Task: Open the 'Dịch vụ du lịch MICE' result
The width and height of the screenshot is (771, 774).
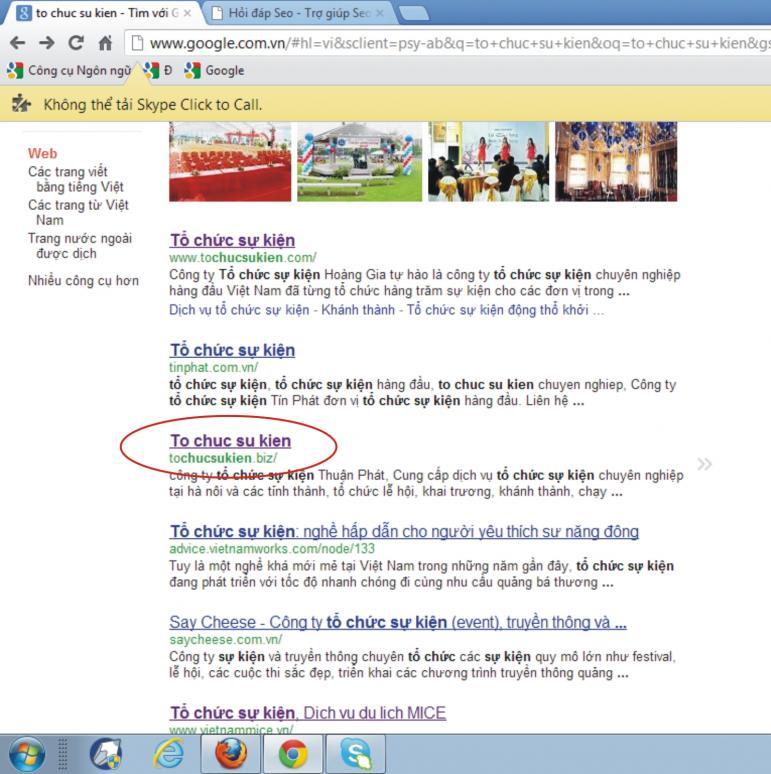Action: 308,713
